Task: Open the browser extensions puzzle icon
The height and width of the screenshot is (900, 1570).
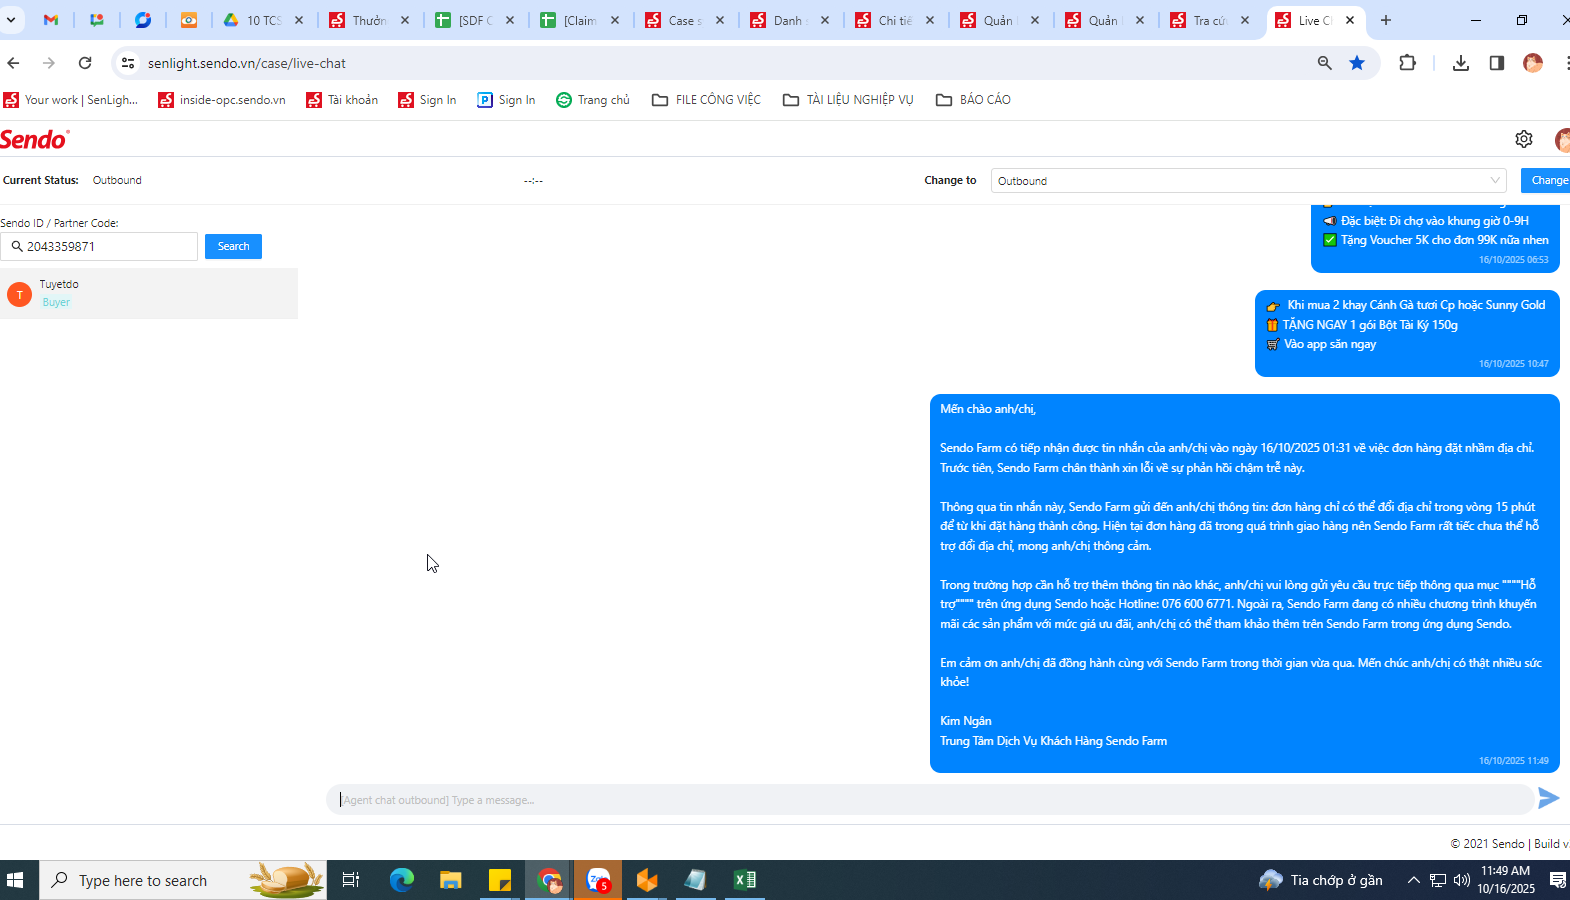Action: (1408, 63)
